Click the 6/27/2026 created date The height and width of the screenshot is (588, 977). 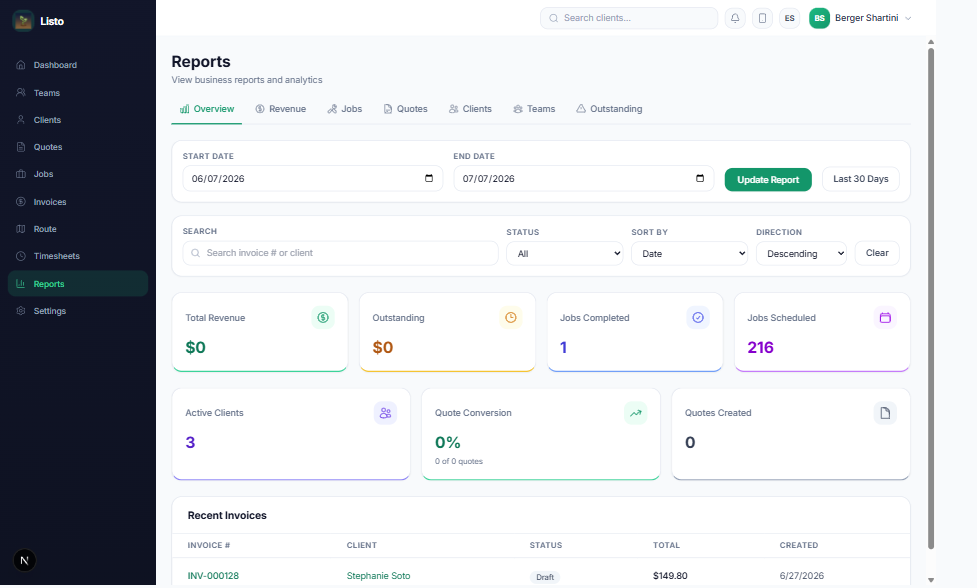click(801, 576)
